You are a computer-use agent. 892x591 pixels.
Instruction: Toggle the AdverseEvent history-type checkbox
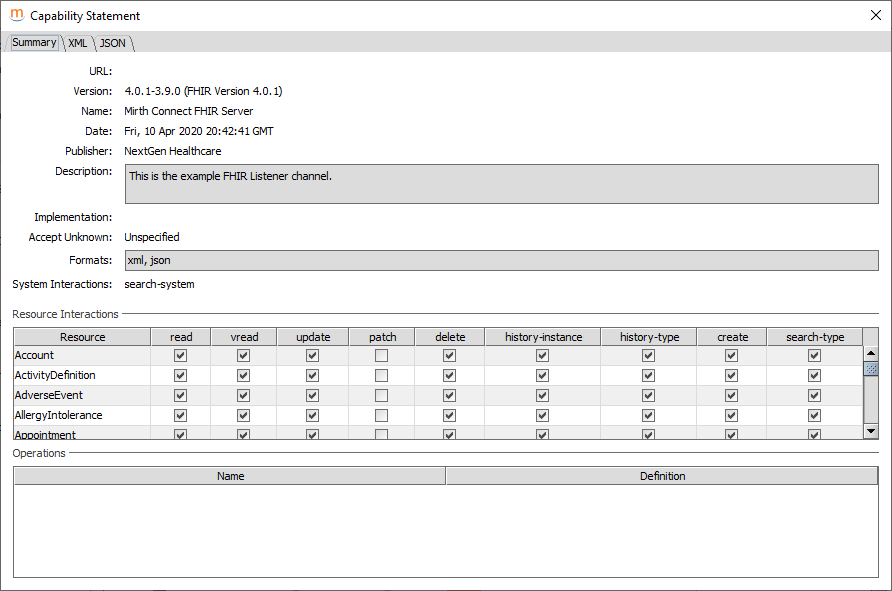649,395
